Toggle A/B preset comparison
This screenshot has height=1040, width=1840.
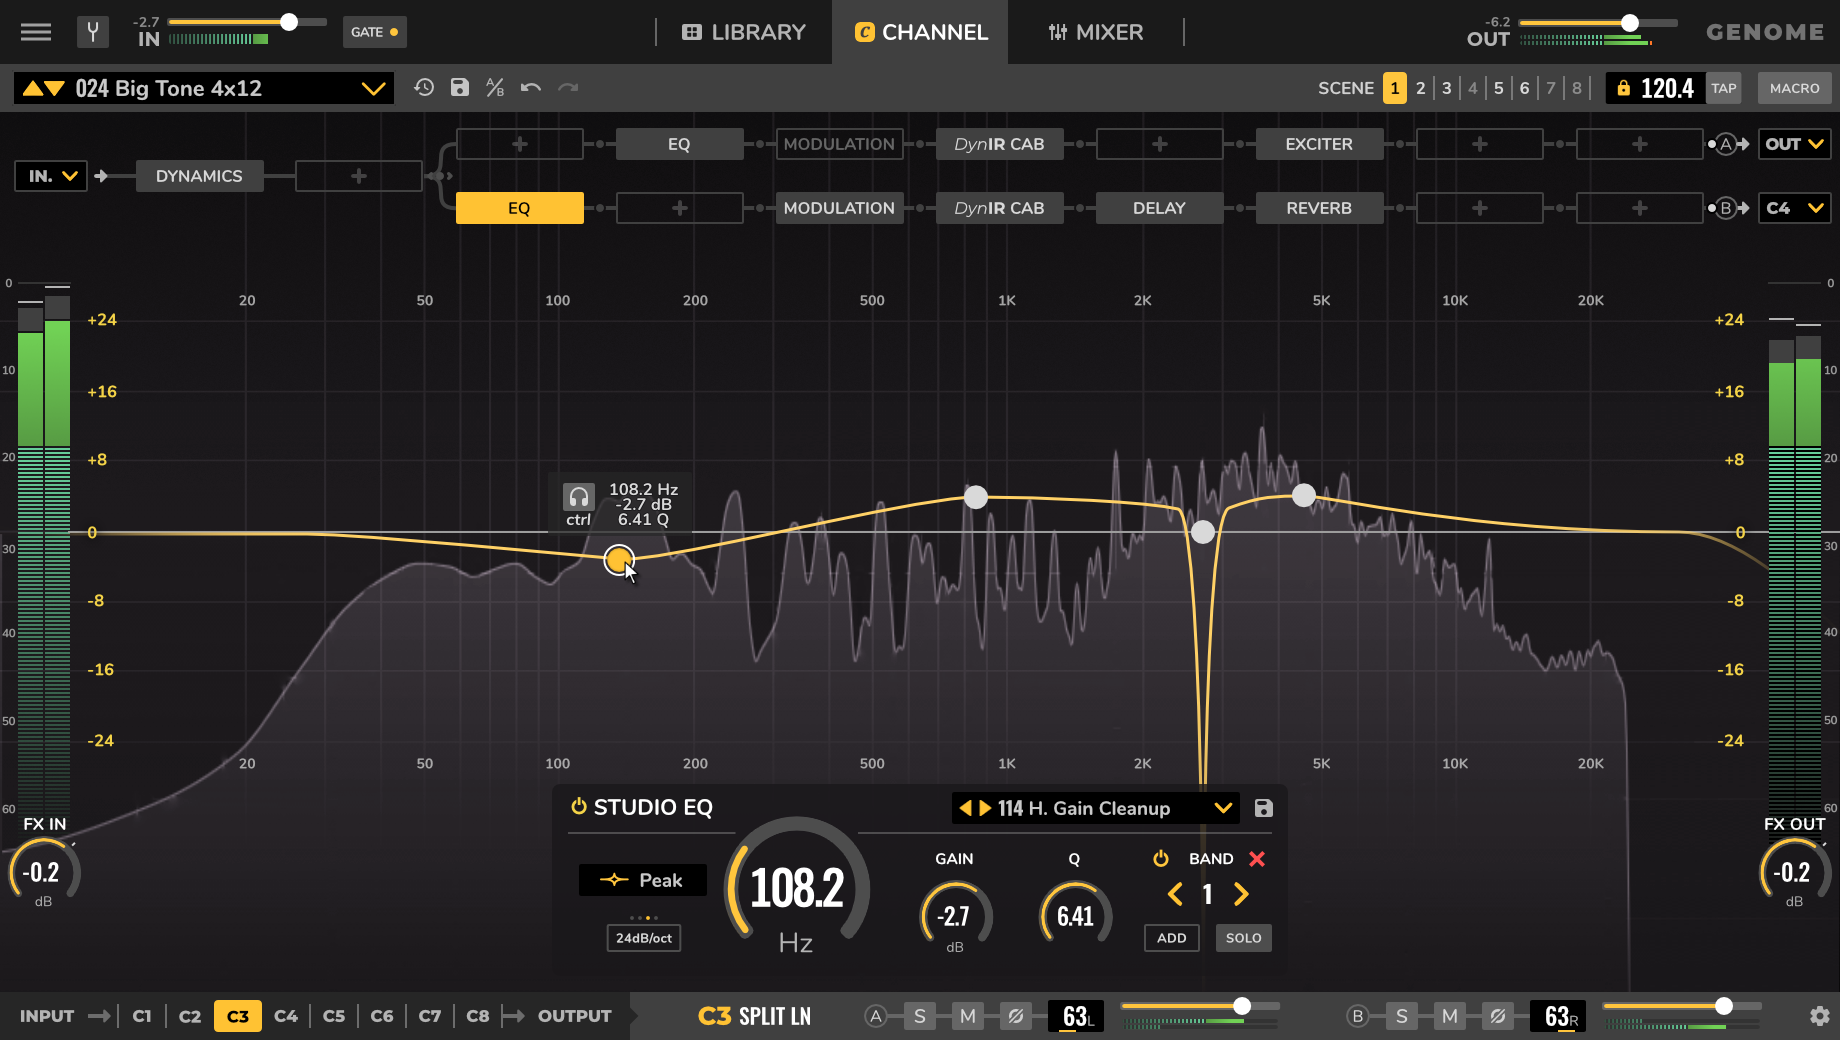pos(494,88)
